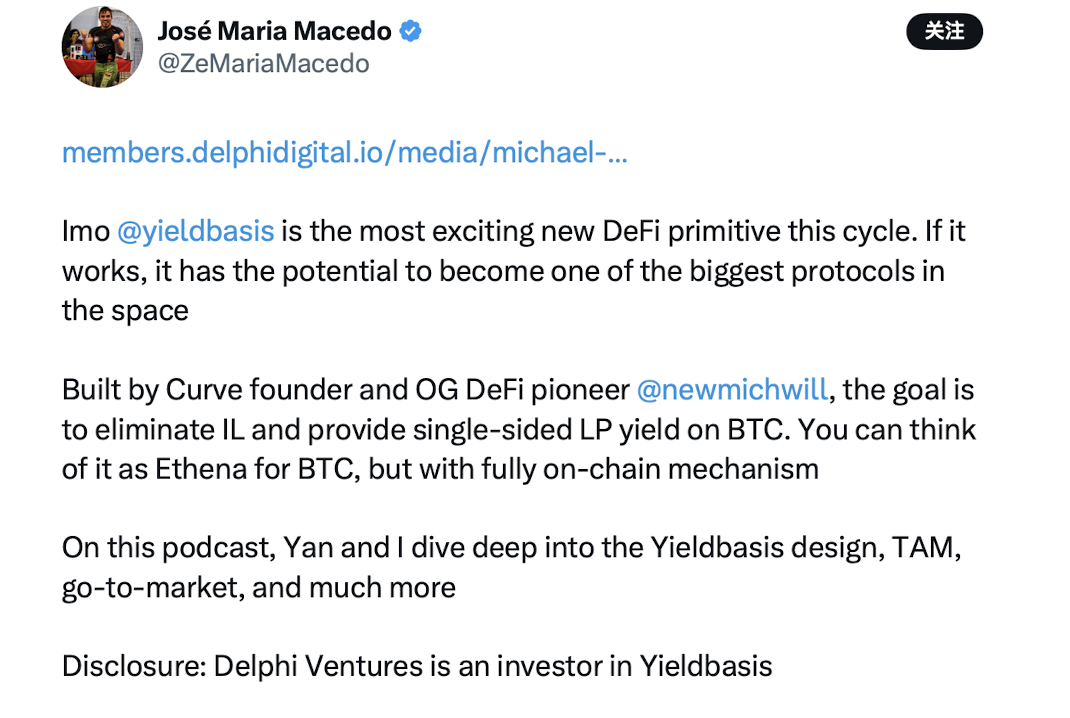Click the @ZeMariaMacedo handle
The width and height of the screenshot is (1070, 718).
[x=263, y=63]
